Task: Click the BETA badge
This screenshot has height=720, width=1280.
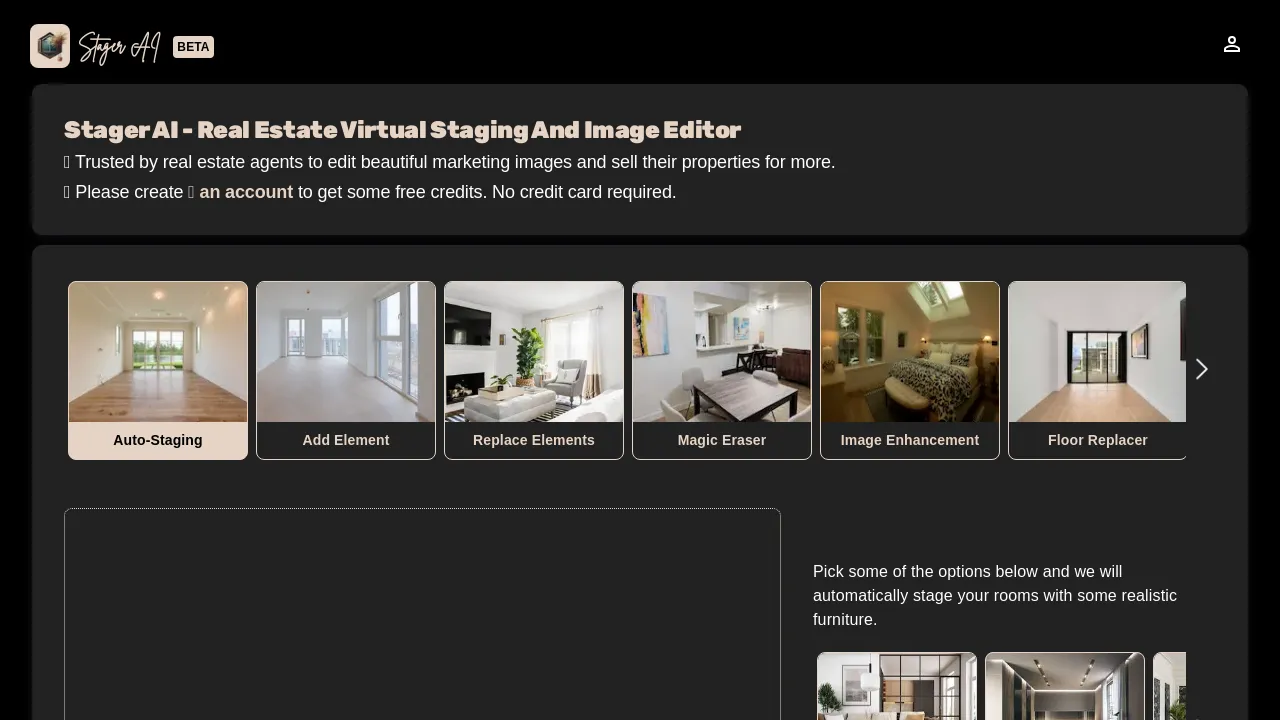Action: click(x=193, y=47)
